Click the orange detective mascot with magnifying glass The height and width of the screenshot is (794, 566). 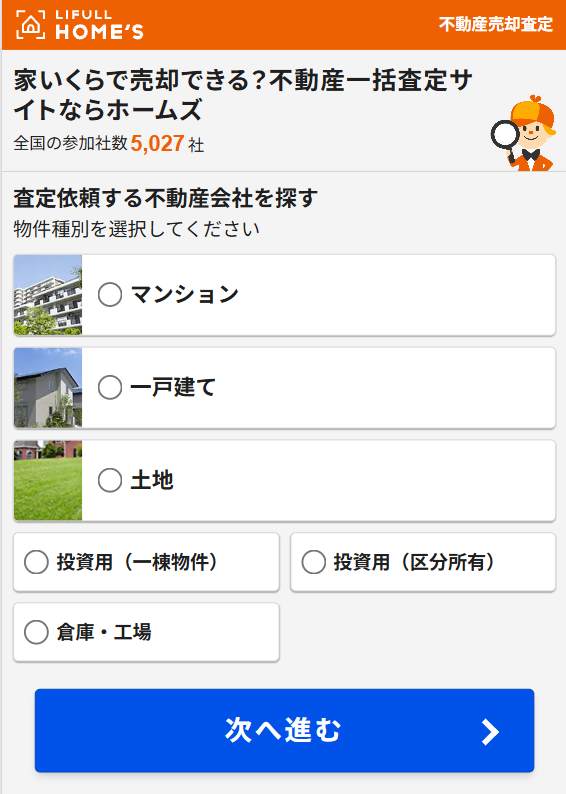pos(522,133)
